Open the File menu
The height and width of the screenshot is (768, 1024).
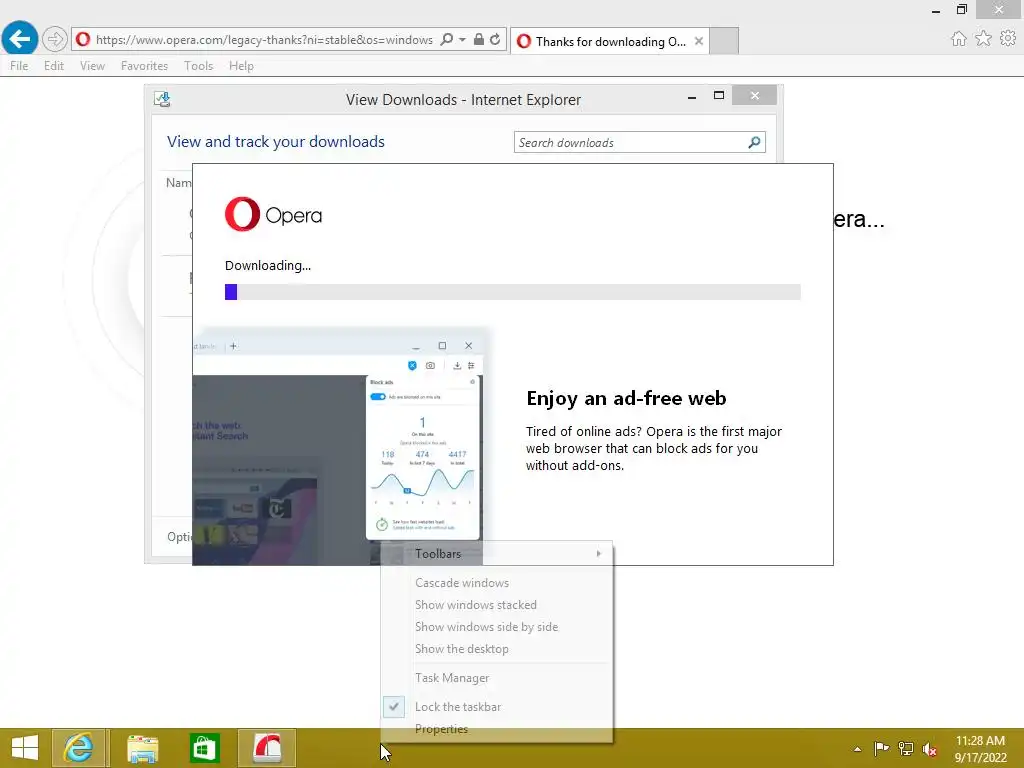pyautogui.click(x=19, y=66)
